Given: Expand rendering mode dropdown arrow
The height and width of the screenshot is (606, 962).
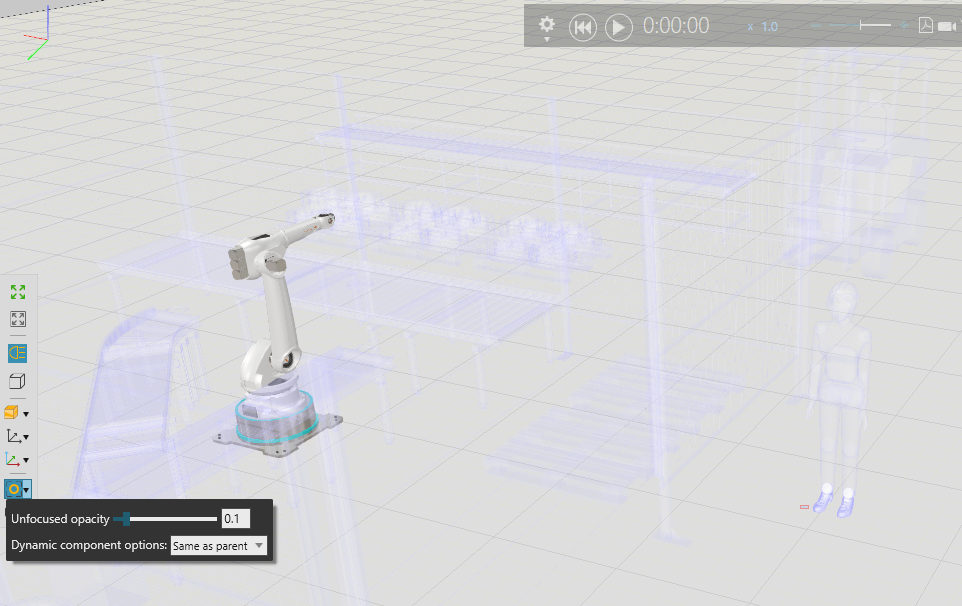Looking at the screenshot, I should pyautogui.click(x=26, y=414).
